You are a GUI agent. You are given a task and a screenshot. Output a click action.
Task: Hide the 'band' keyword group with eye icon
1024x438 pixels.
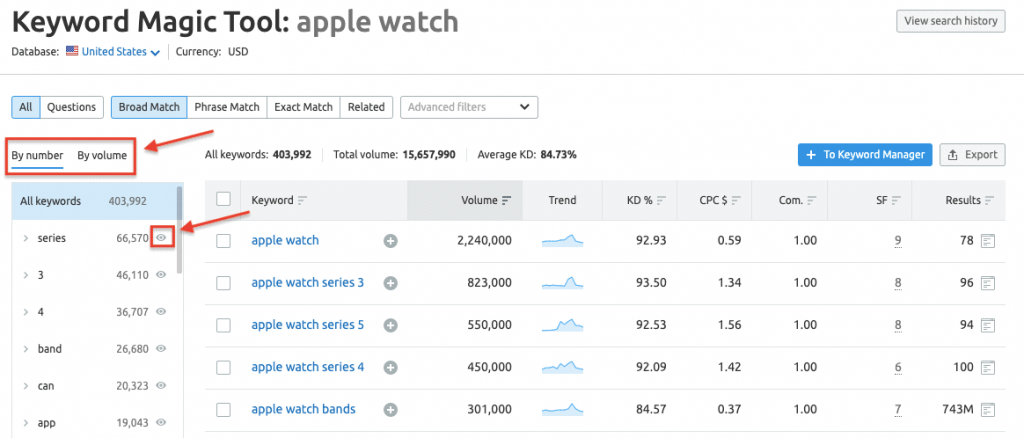click(x=161, y=349)
